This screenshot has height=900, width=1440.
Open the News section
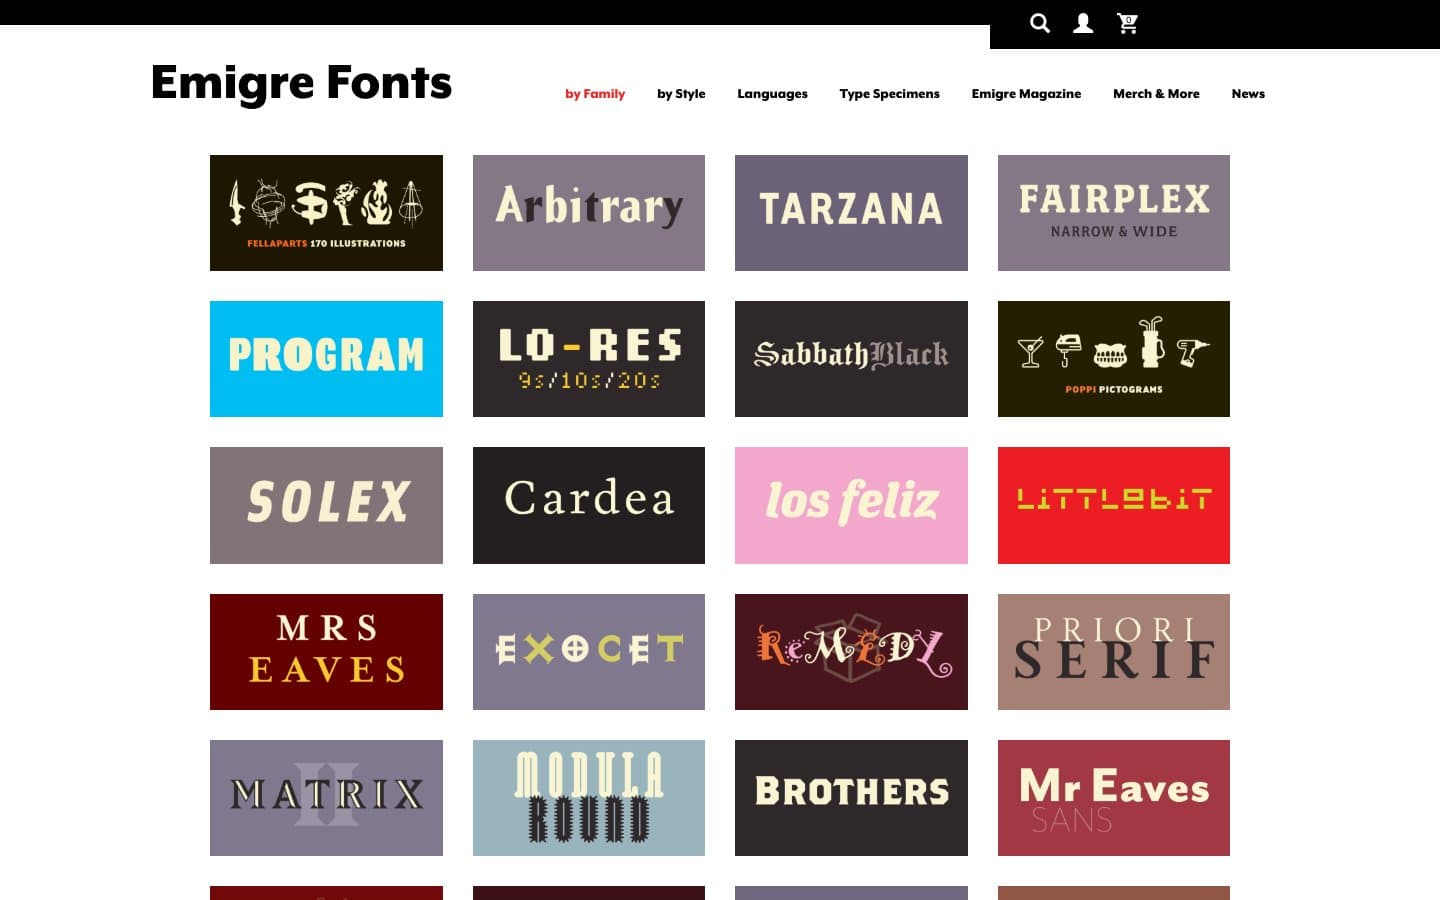click(1248, 93)
